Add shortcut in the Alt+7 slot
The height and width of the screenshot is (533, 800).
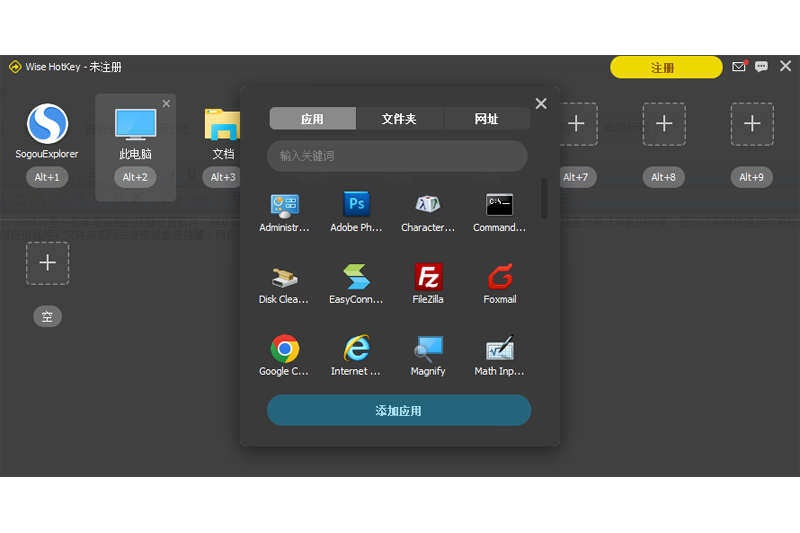pyautogui.click(x=576, y=124)
